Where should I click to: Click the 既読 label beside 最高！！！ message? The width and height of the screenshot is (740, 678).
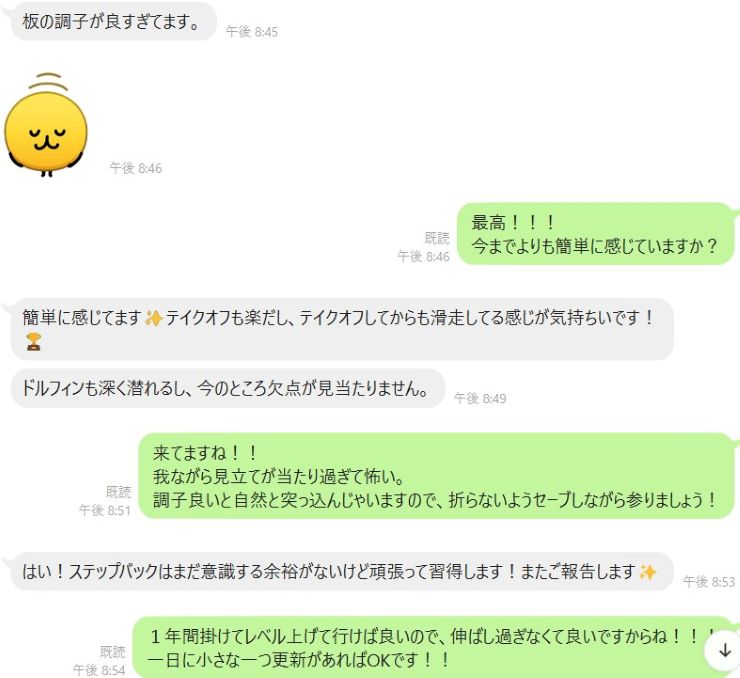437,238
